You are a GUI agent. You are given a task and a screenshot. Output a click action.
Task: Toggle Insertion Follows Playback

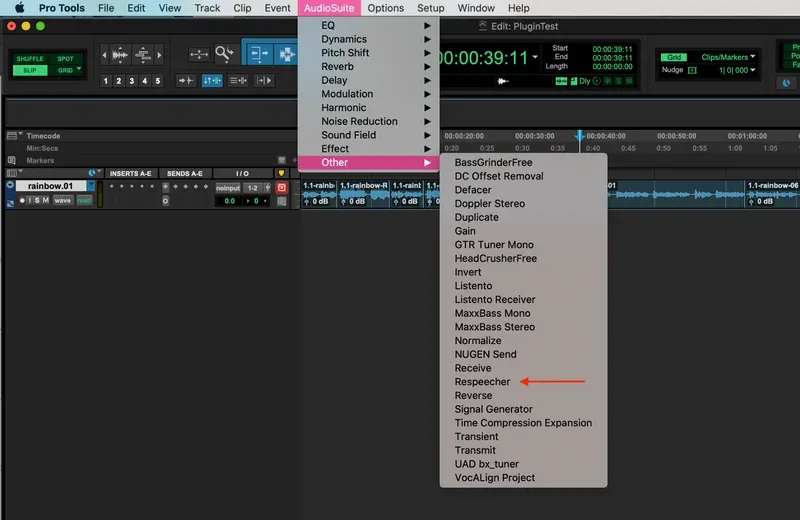pyautogui.click(x=264, y=81)
